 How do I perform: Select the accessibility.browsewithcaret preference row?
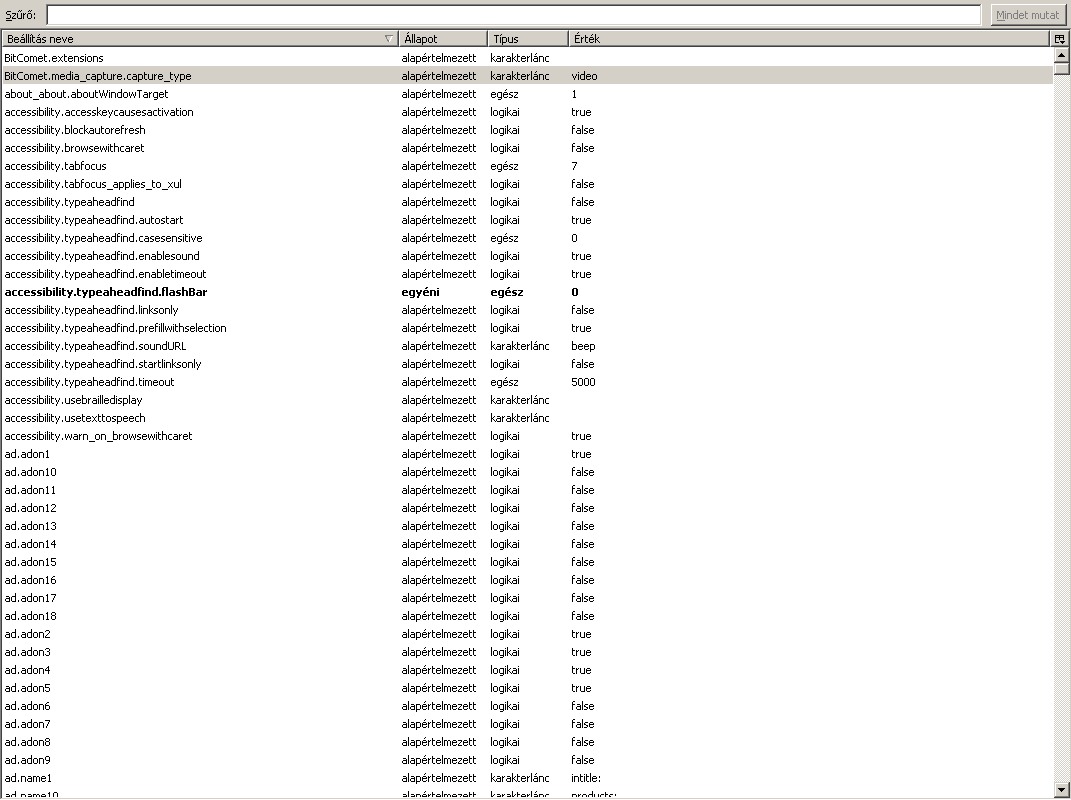point(74,148)
